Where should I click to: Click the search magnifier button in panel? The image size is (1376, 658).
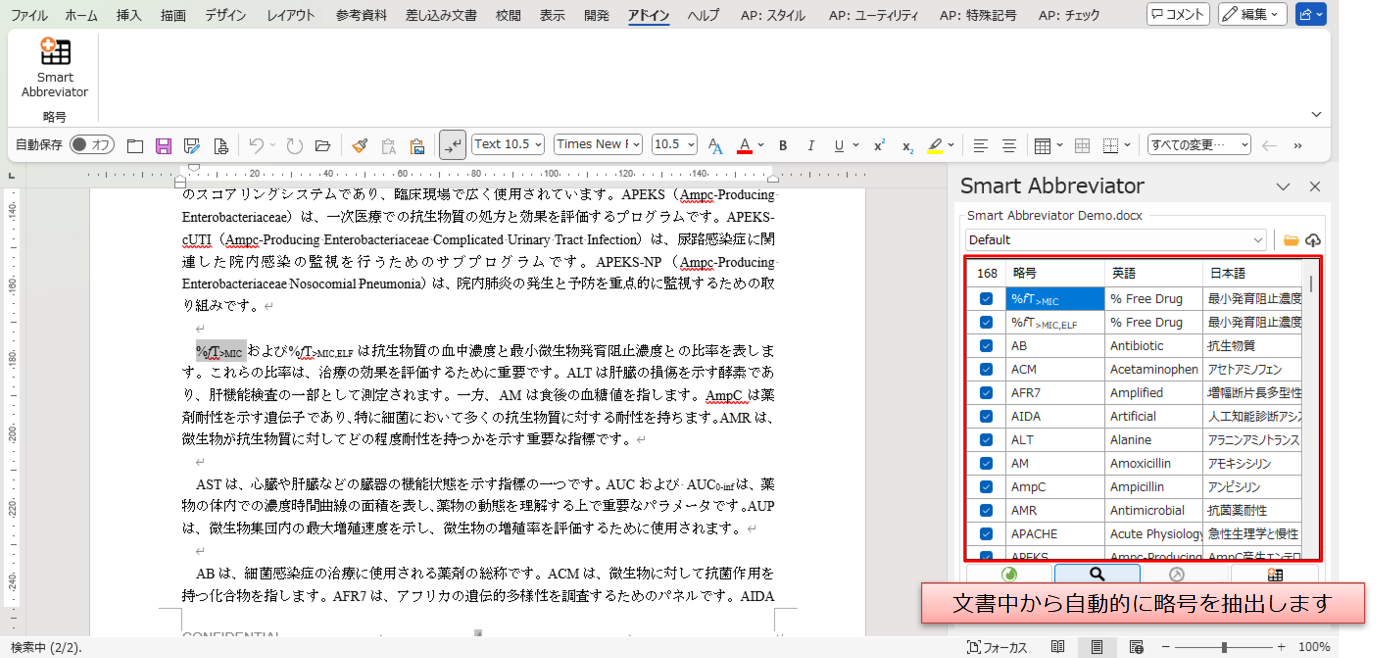(1097, 574)
